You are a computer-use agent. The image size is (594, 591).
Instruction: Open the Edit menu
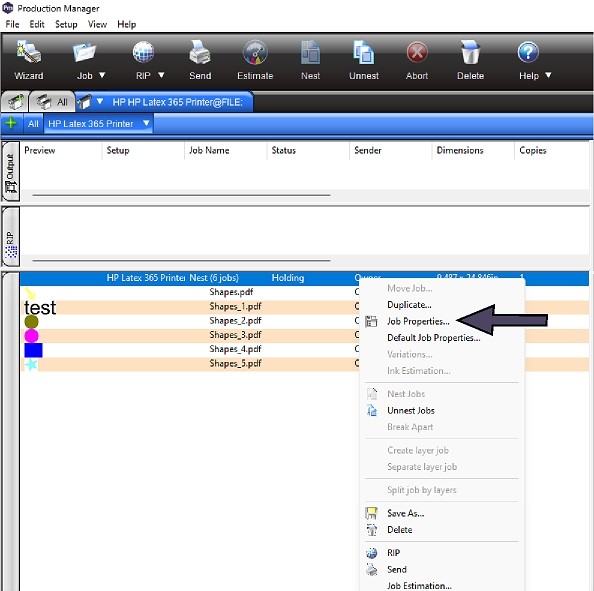(37, 24)
